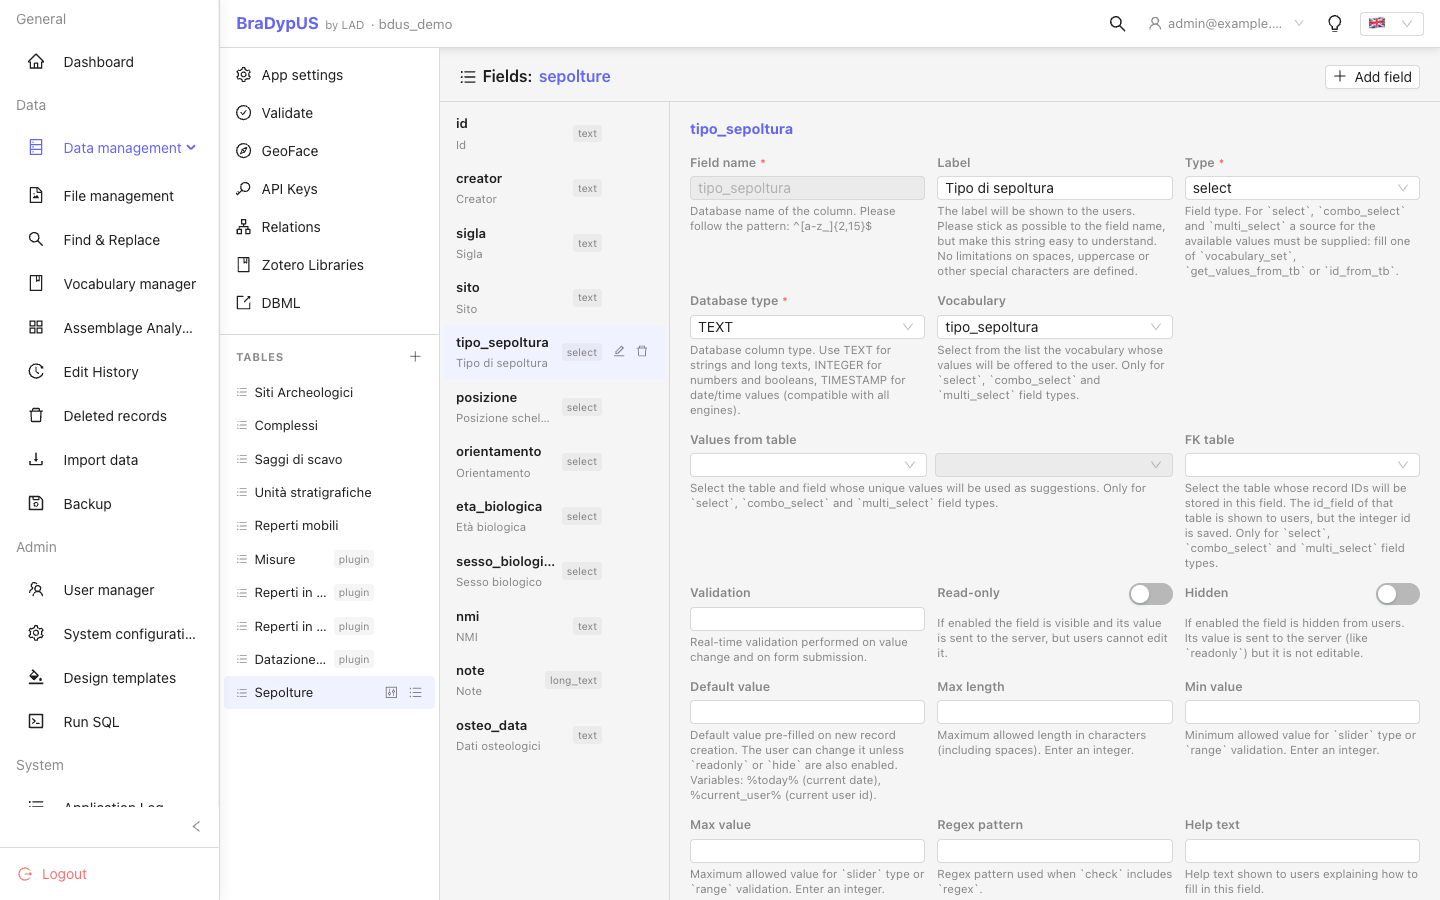The image size is (1440, 900).
Task: Click the Validate checkmark icon
Action: (243, 113)
